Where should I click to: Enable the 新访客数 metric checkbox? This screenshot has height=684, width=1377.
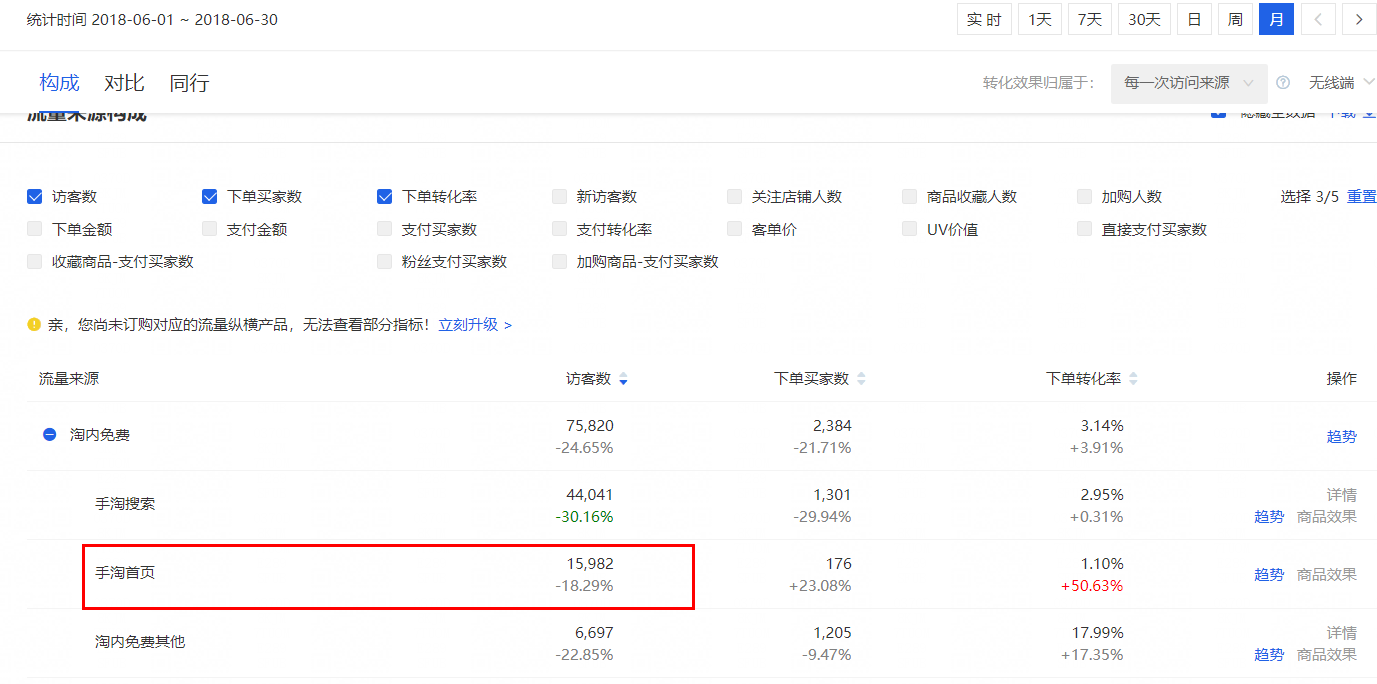[558, 196]
